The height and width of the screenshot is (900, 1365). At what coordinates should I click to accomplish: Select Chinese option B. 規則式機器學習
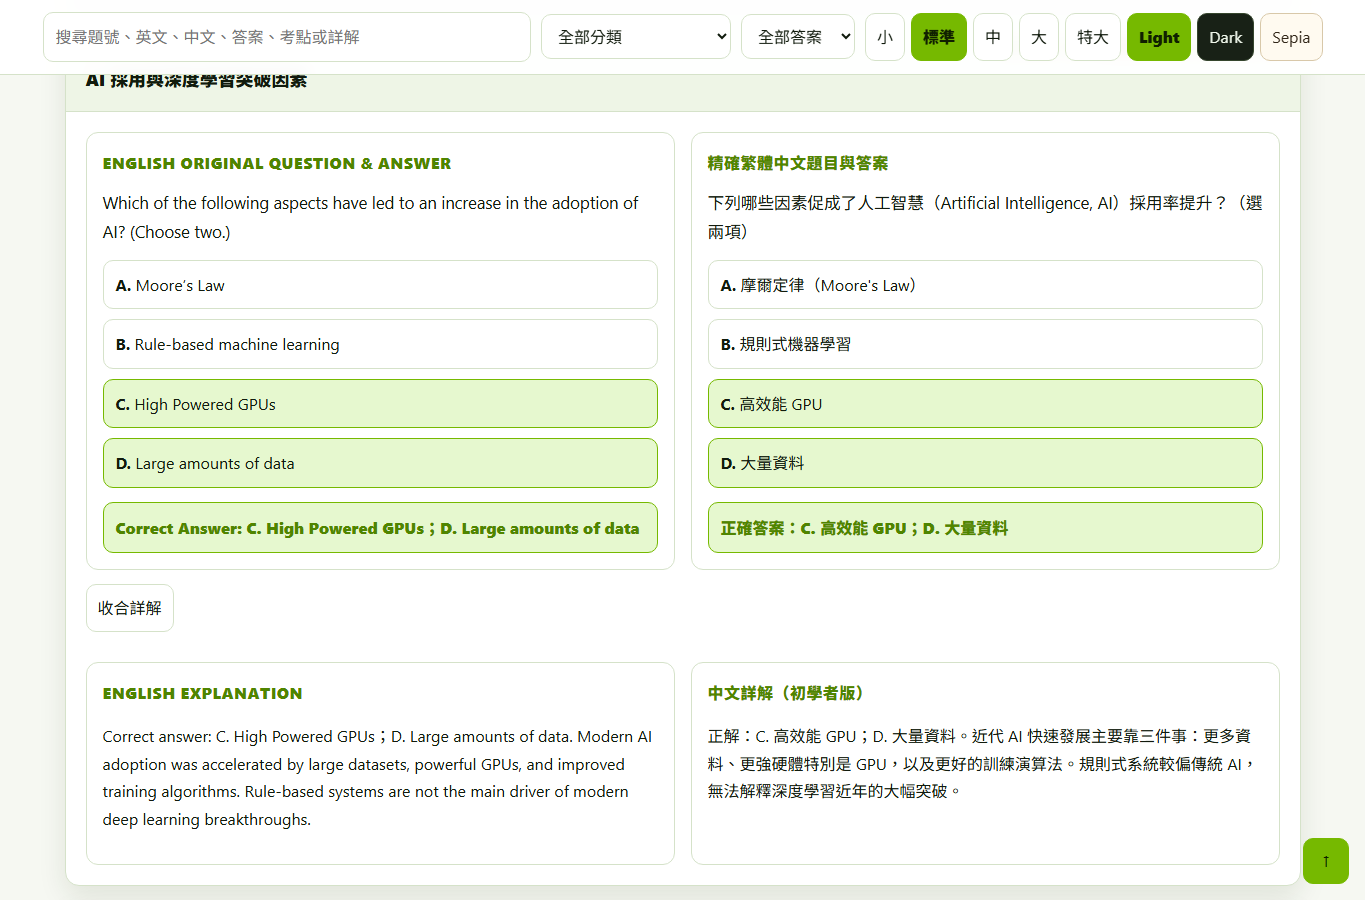(985, 344)
